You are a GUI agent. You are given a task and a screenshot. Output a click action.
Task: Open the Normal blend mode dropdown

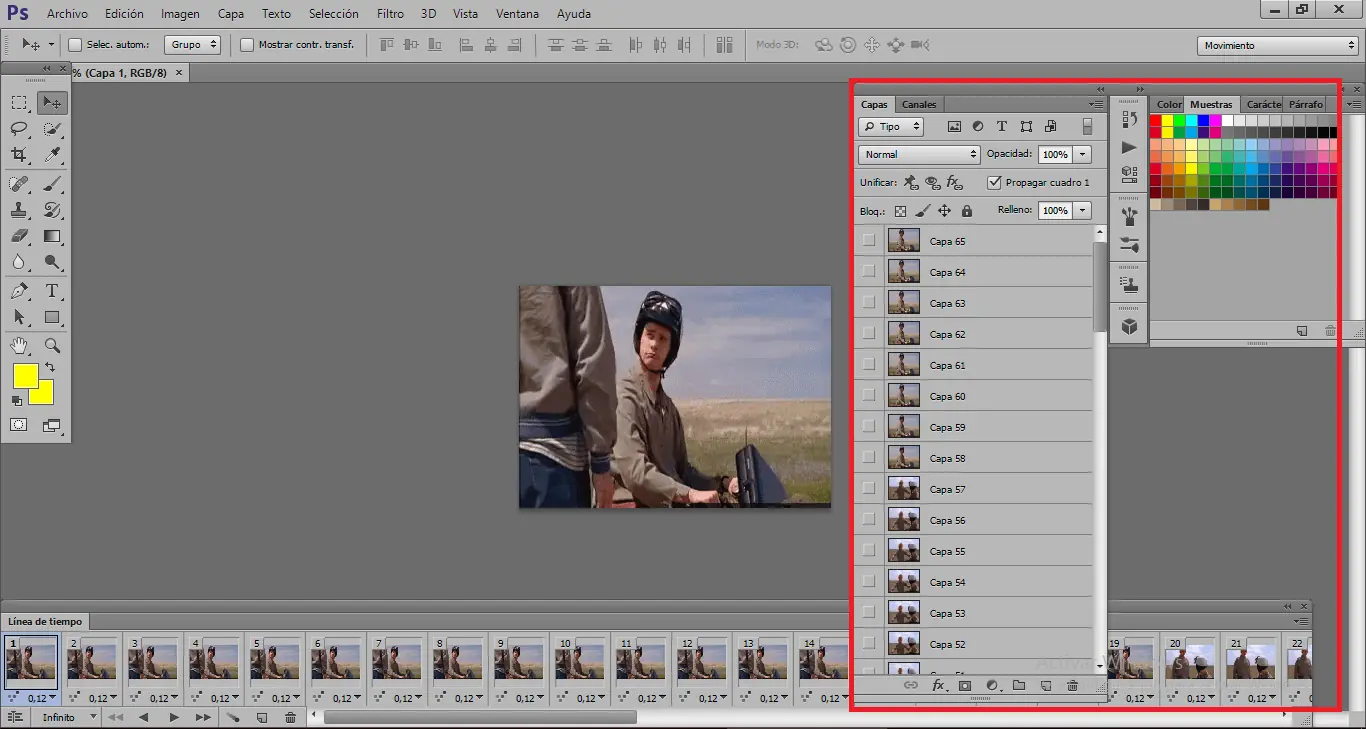click(919, 155)
